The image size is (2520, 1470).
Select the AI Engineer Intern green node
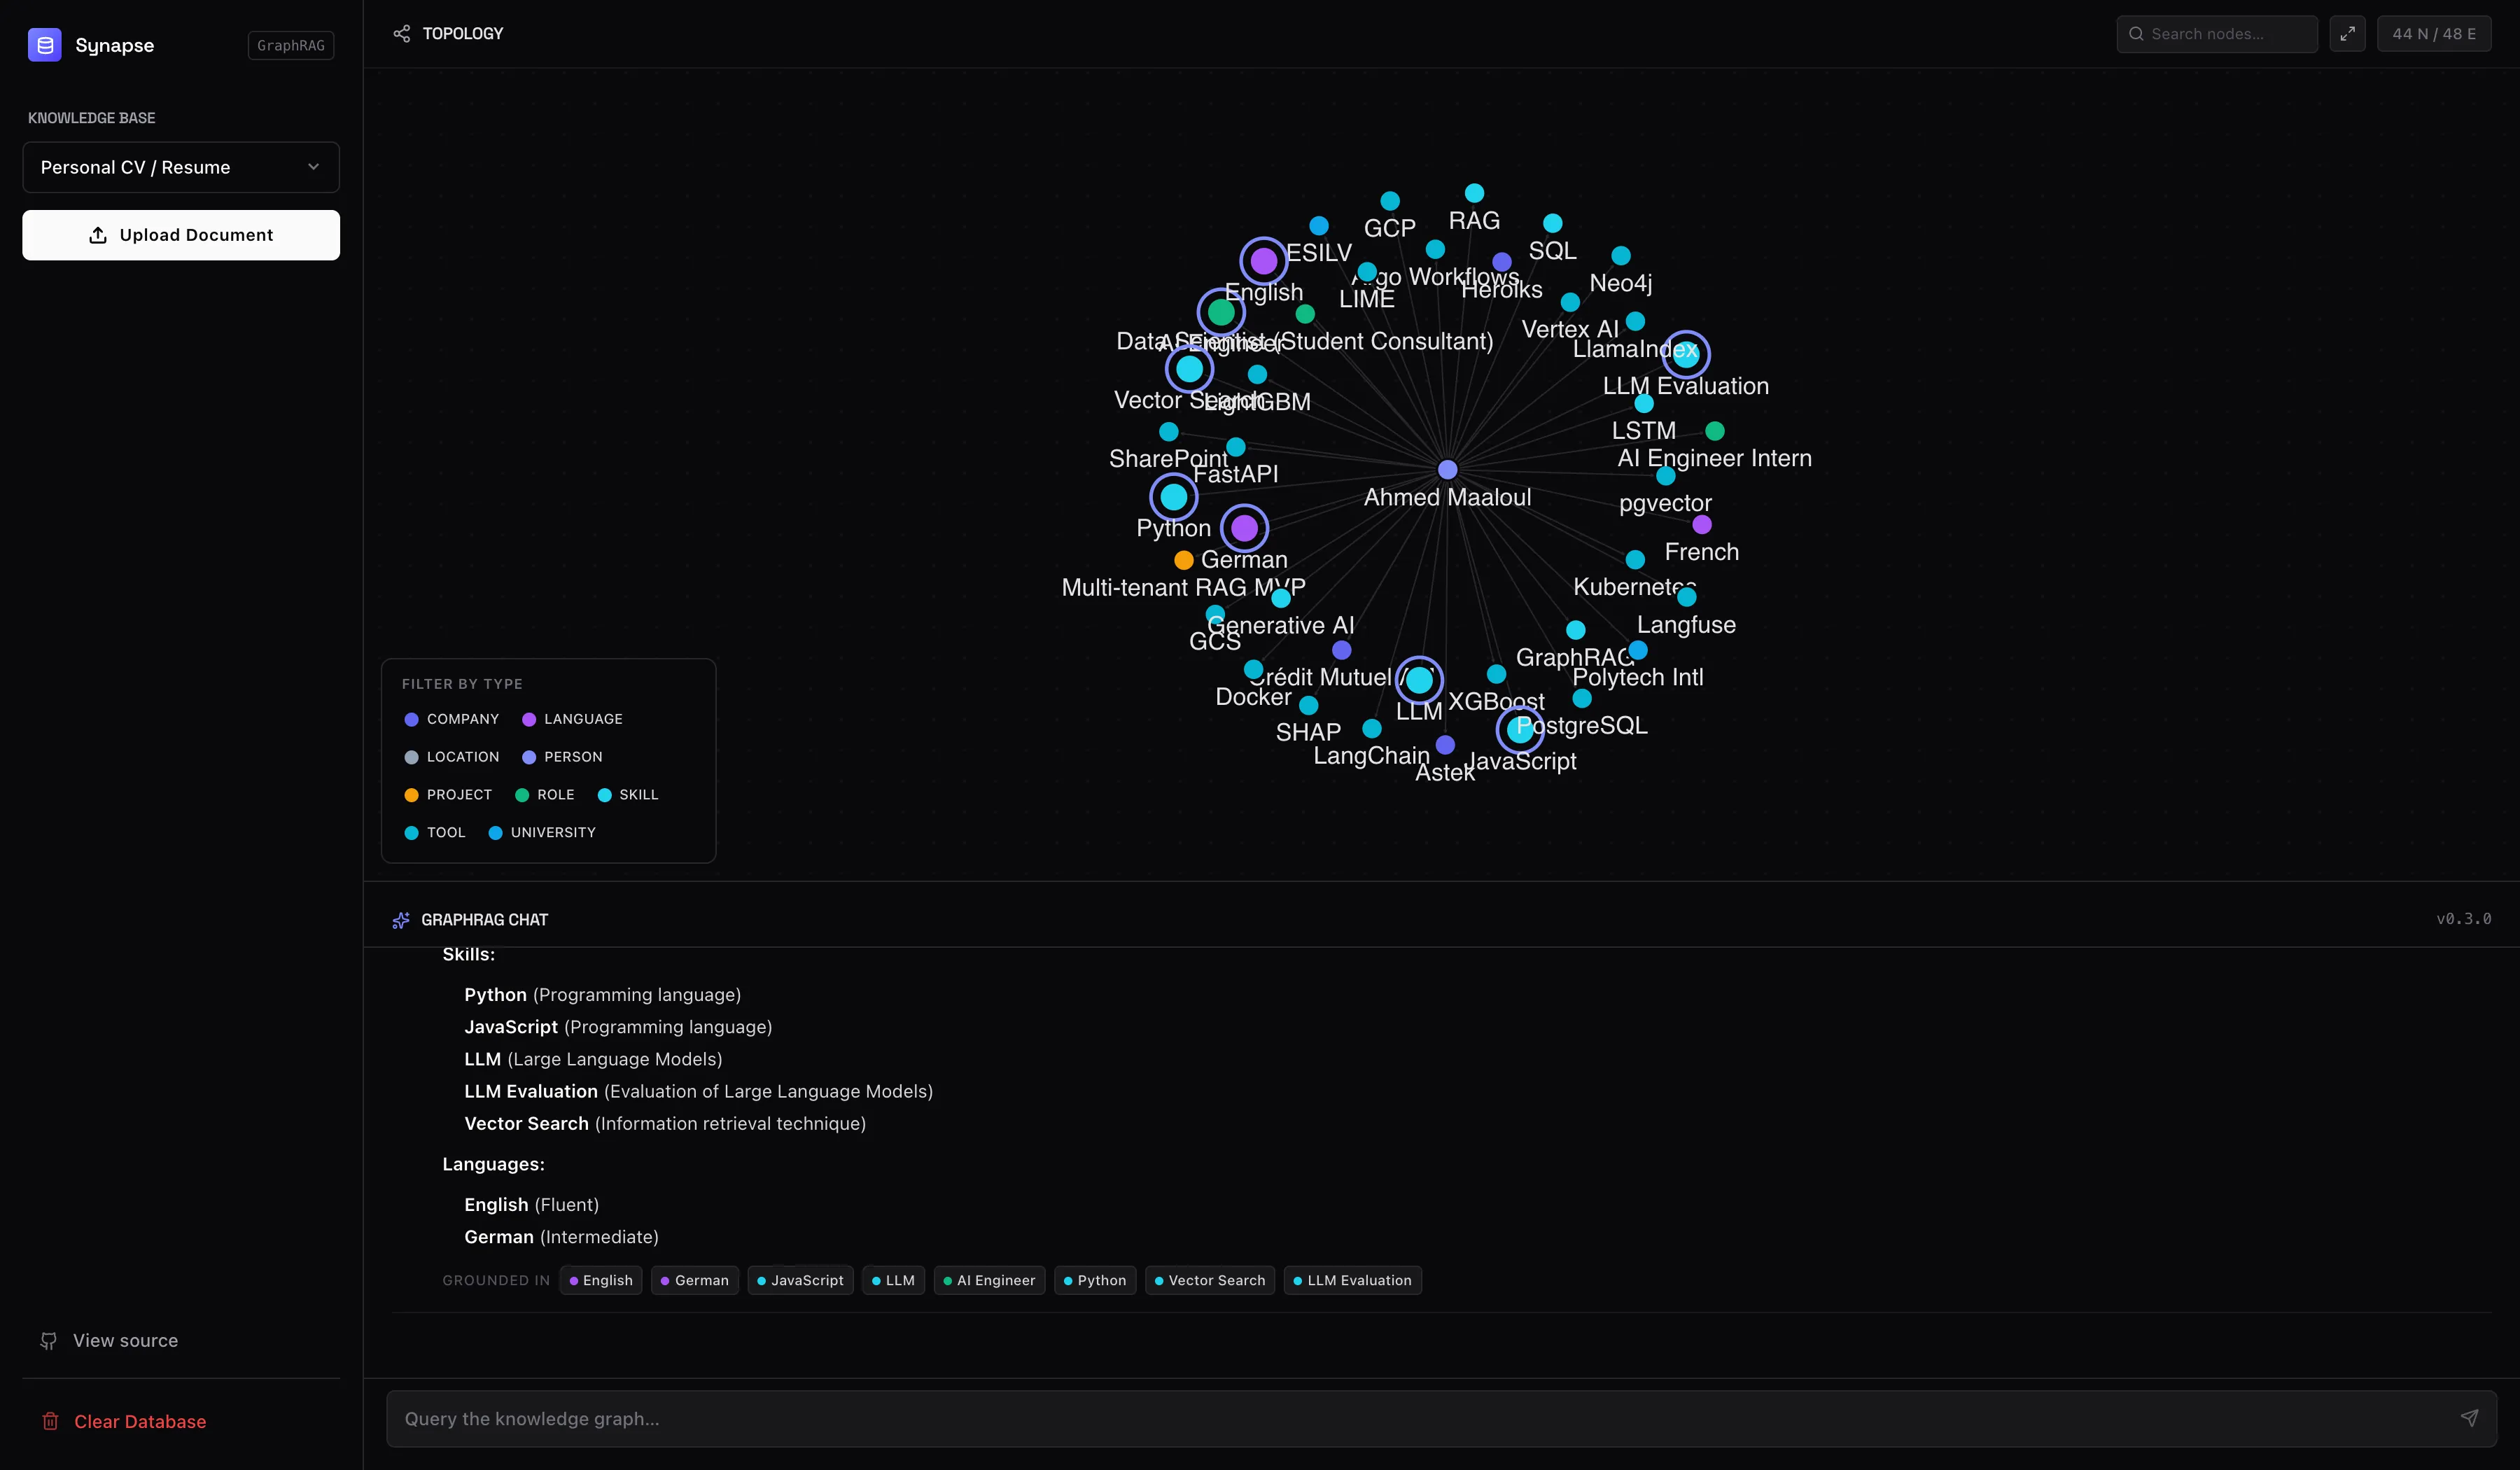point(1715,430)
